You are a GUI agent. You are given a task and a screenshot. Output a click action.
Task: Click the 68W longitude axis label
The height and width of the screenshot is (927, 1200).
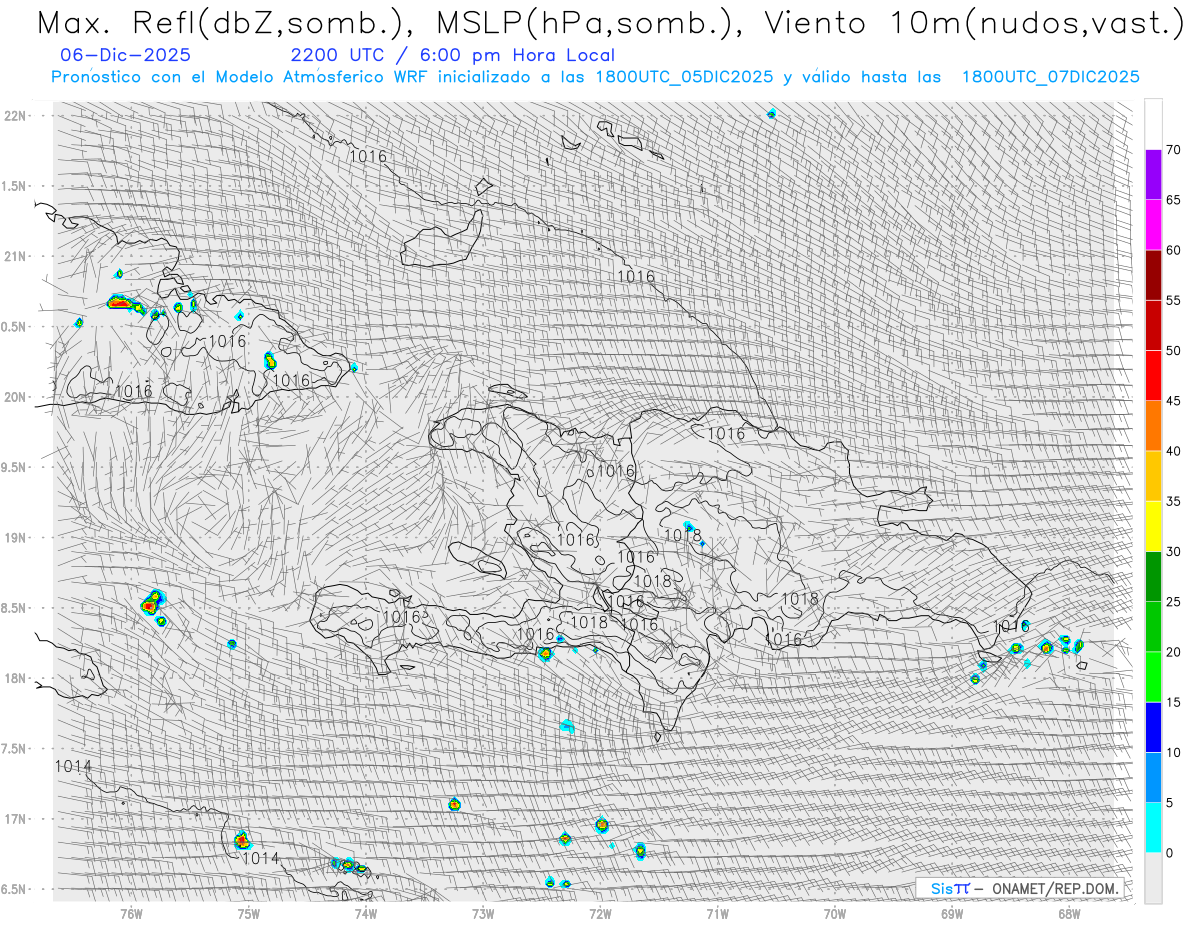pos(1069,913)
